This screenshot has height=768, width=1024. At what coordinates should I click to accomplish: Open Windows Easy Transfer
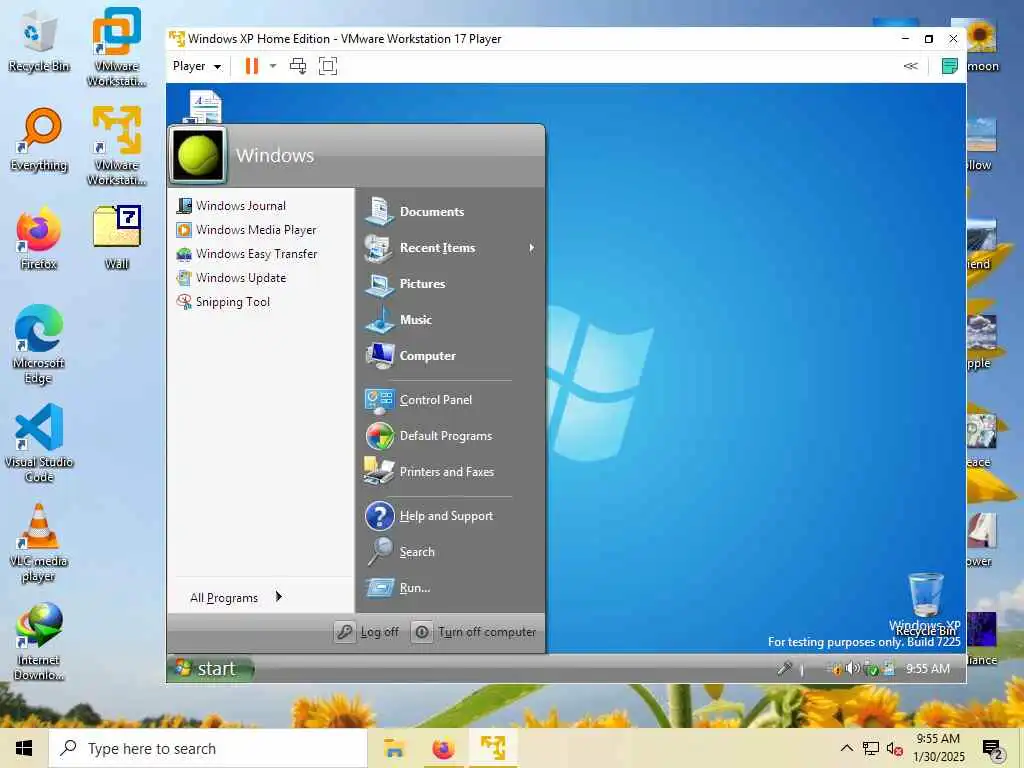(x=247, y=254)
